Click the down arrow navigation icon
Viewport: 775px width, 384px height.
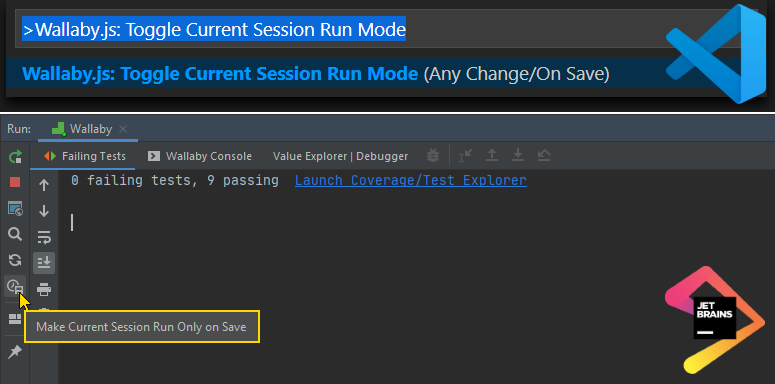pyautogui.click(x=44, y=211)
